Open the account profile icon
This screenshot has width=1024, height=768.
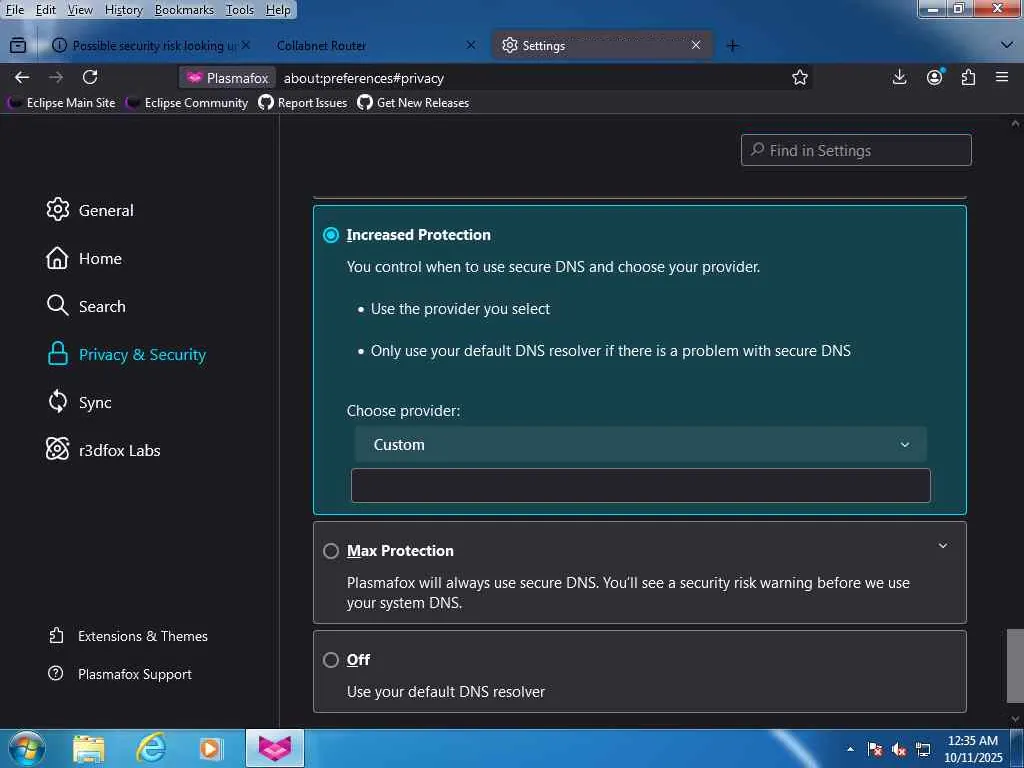(935, 78)
